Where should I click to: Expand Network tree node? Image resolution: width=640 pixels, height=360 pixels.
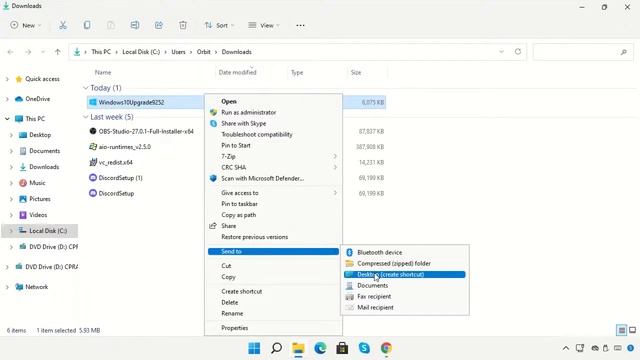[7, 287]
